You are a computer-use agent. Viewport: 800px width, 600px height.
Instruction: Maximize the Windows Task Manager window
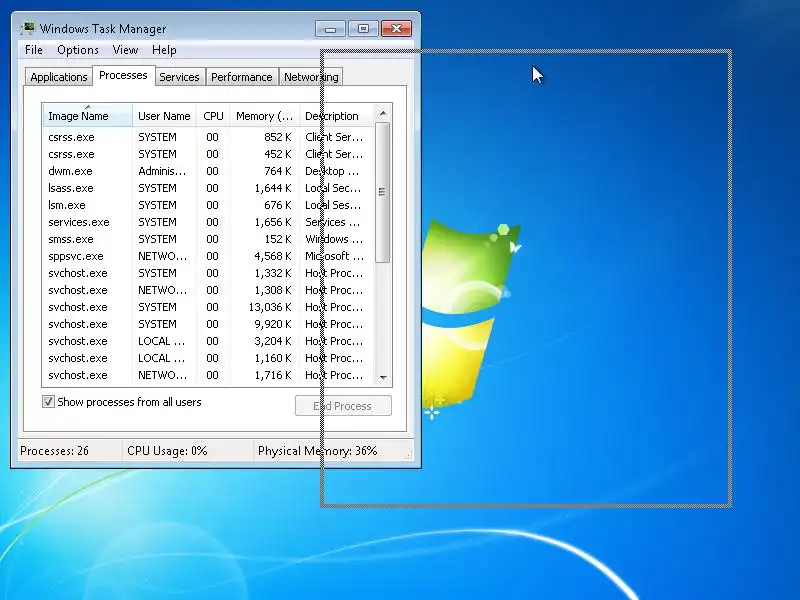pos(363,29)
